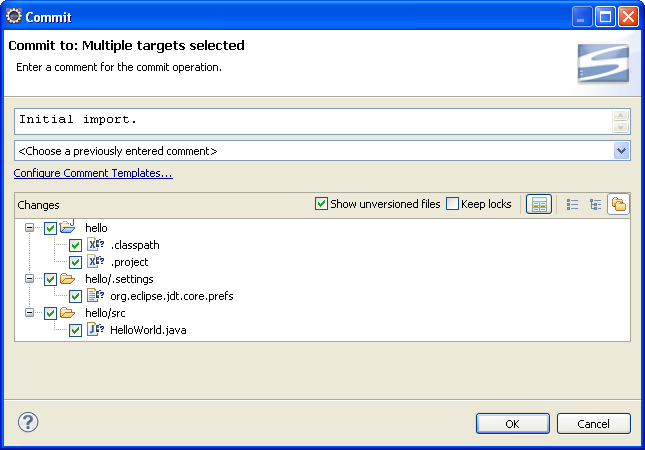Viewport: 645px width, 450px height.
Task: Click the HelloWorld.java file icon
Action: pyautogui.click(x=95, y=330)
